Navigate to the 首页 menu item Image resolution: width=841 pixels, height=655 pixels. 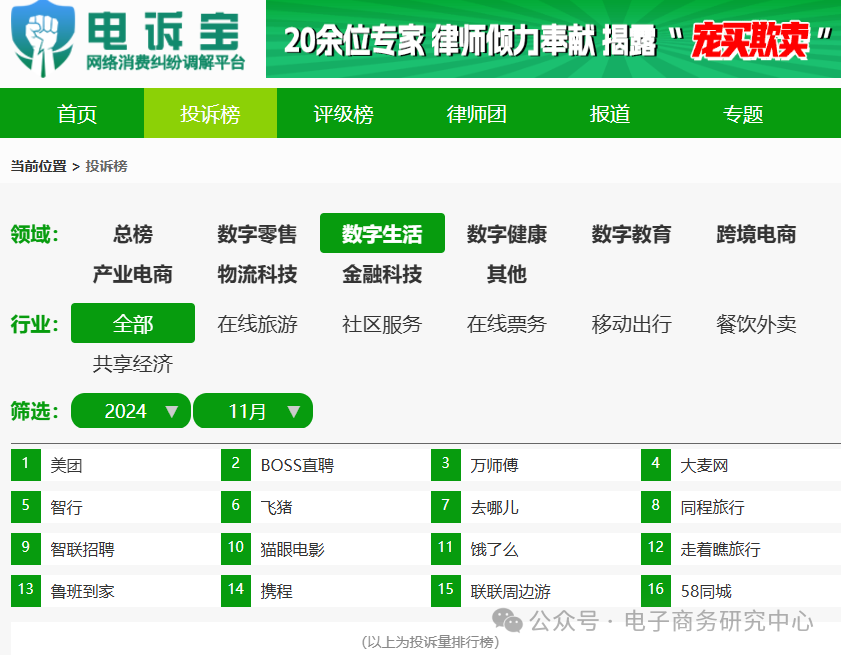75,114
